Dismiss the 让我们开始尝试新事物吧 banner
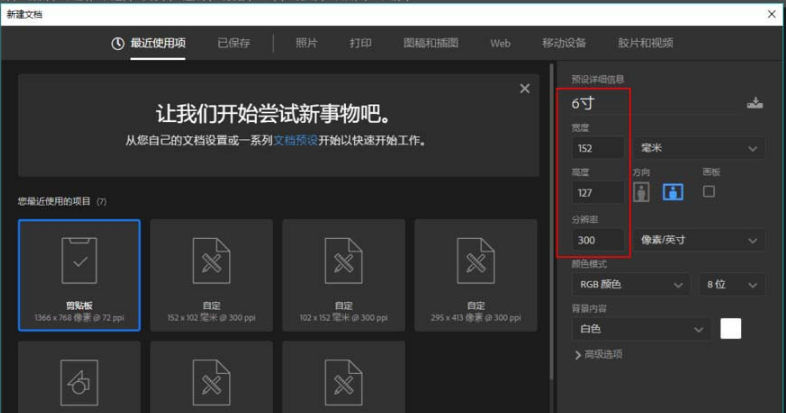Image resolution: width=786 pixels, height=413 pixels. pyautogui.click(x=525, y=89)
